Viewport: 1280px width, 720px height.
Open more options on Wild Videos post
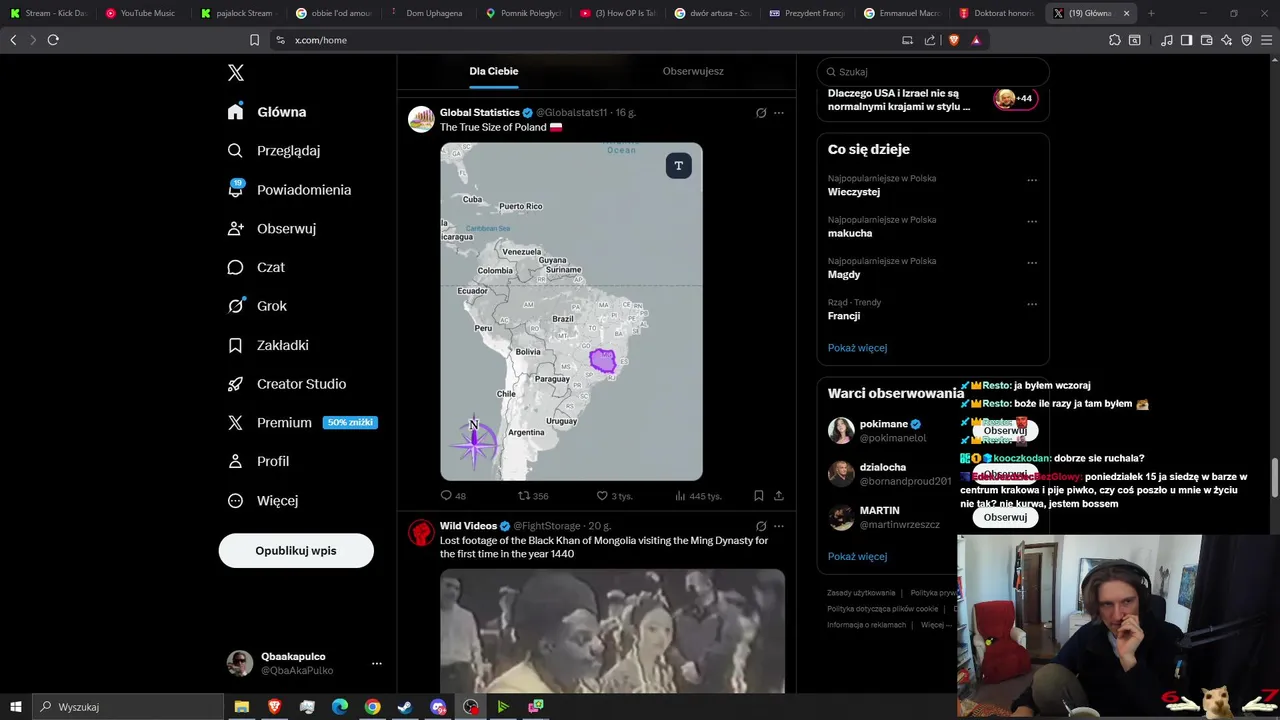point(779,526)
